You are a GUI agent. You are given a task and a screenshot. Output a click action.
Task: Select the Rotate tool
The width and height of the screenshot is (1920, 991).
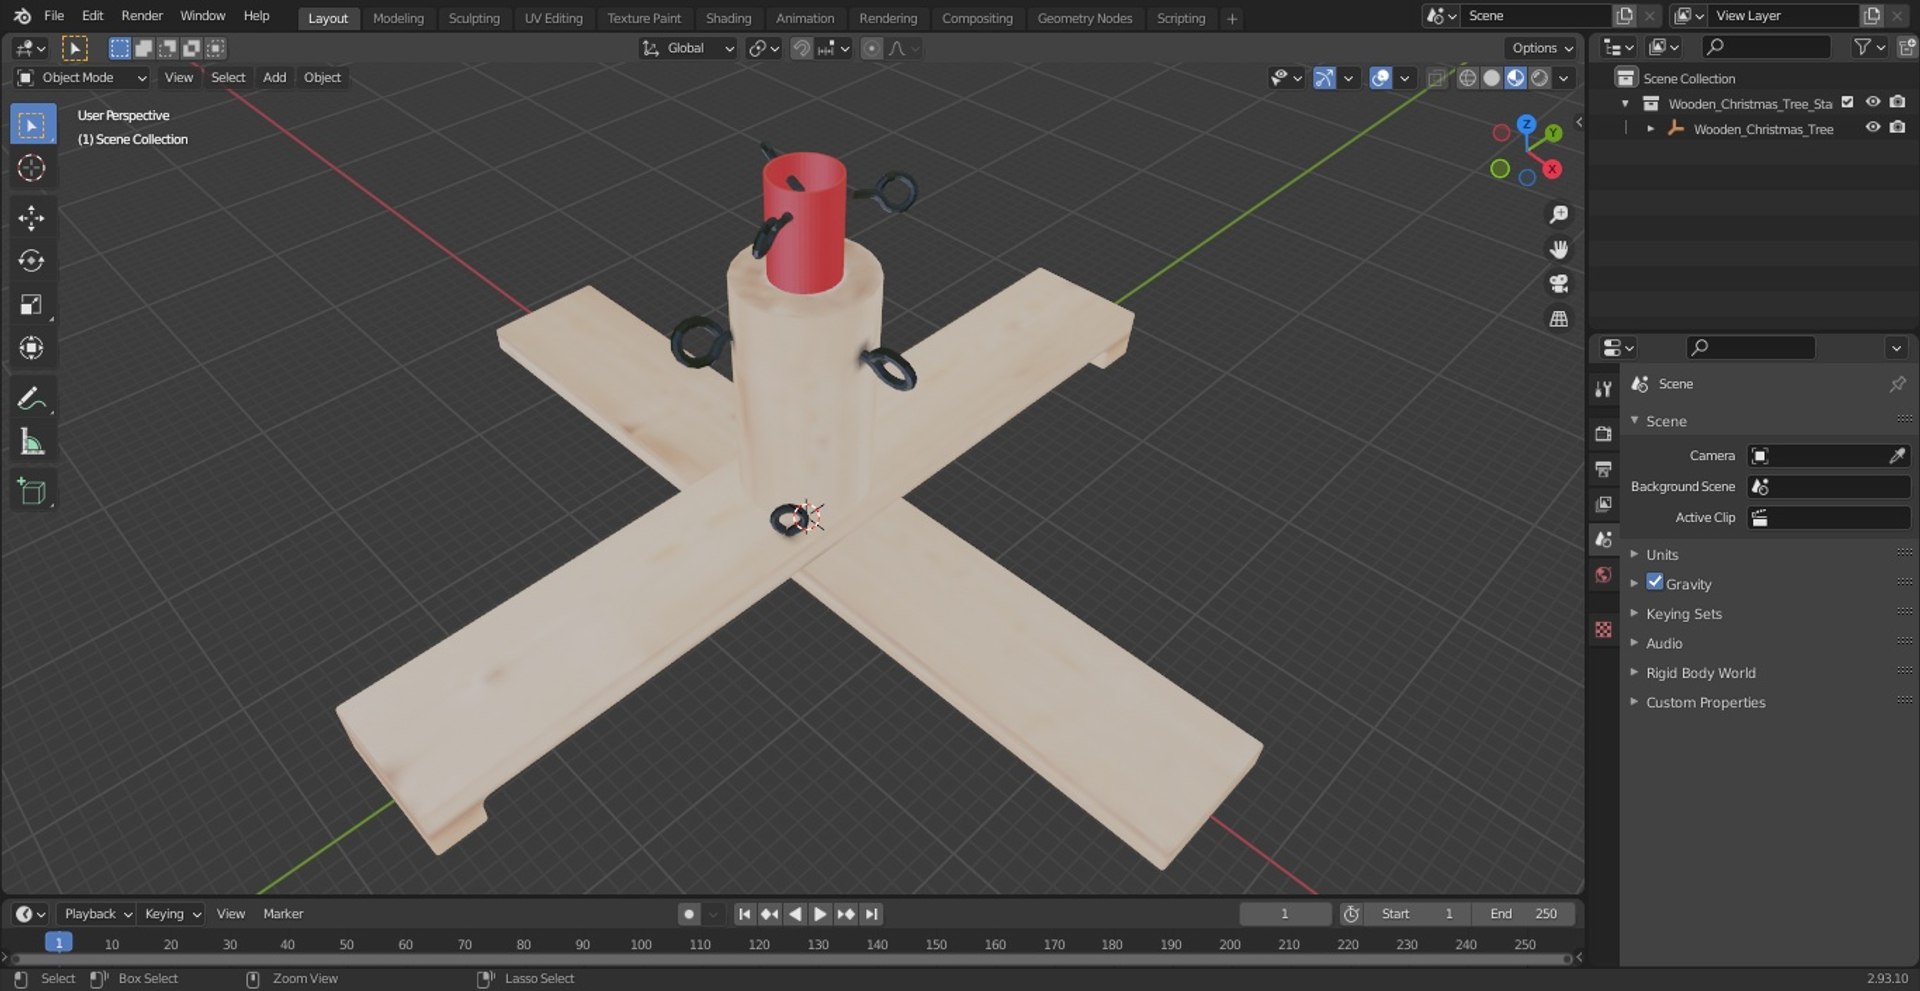[32, 261]
